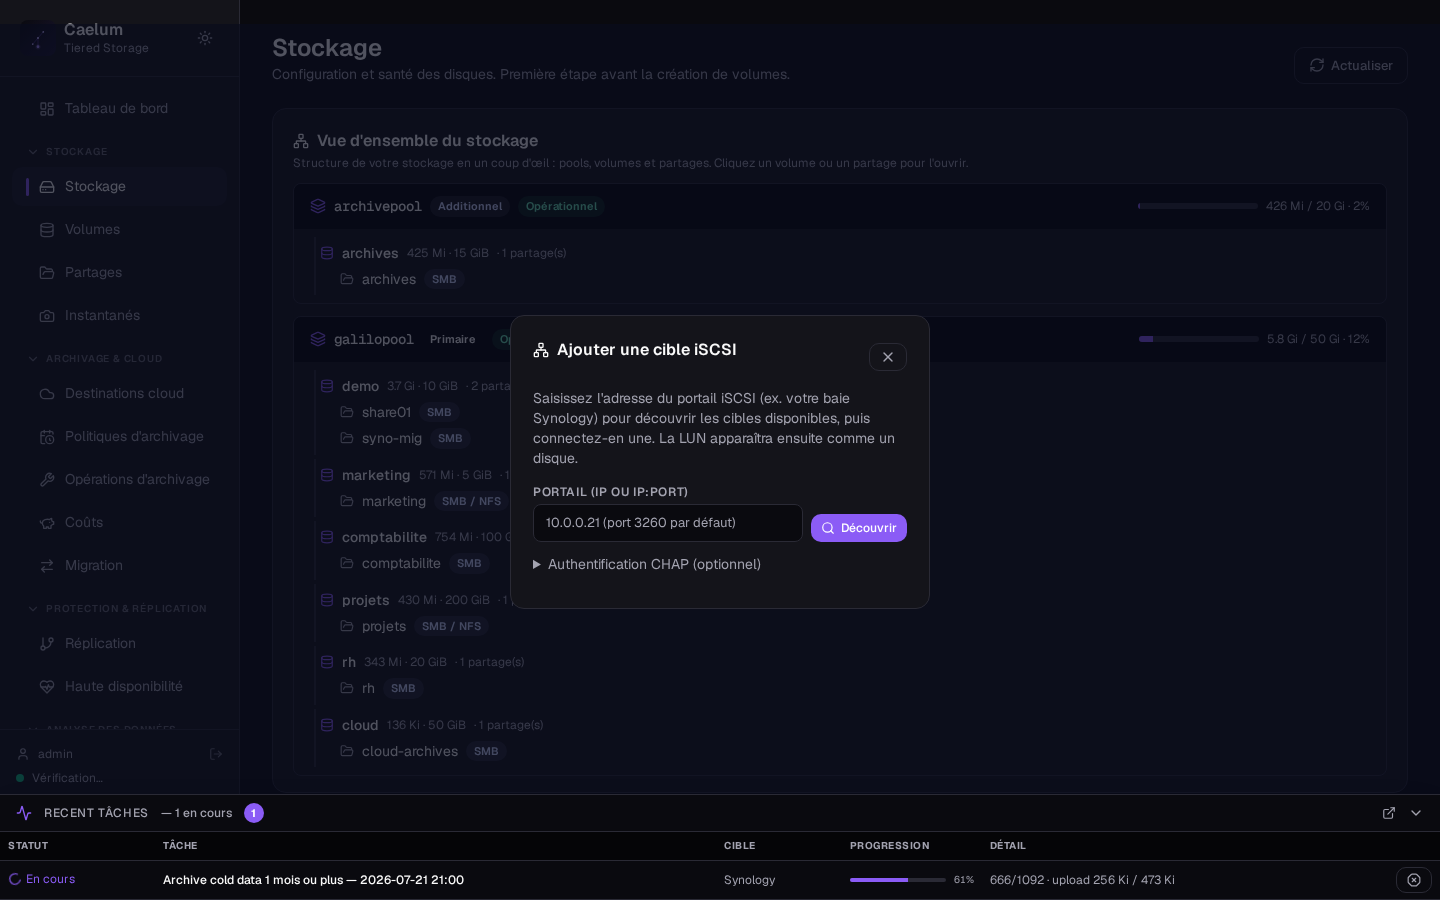1440x900 pixels.
Task: Collapse the ARCHIVAGE & CLOUD section
Action: tap(95, 359)
